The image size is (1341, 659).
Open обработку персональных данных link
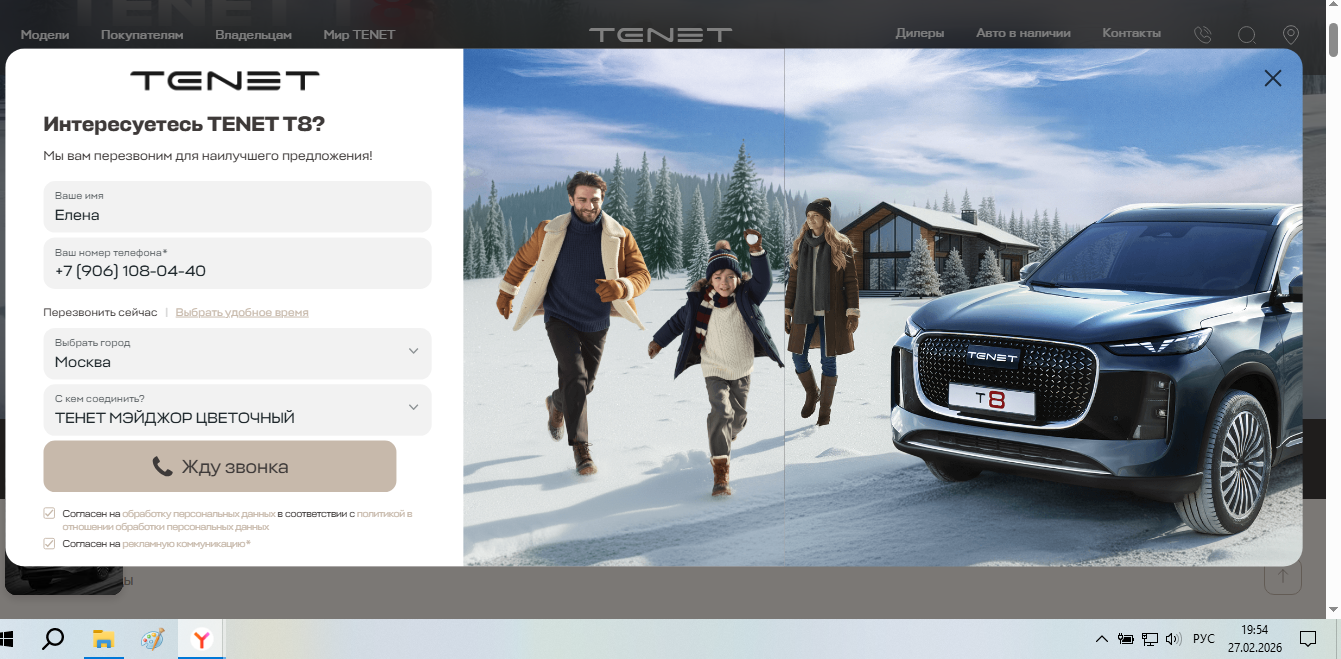(199, 513)
